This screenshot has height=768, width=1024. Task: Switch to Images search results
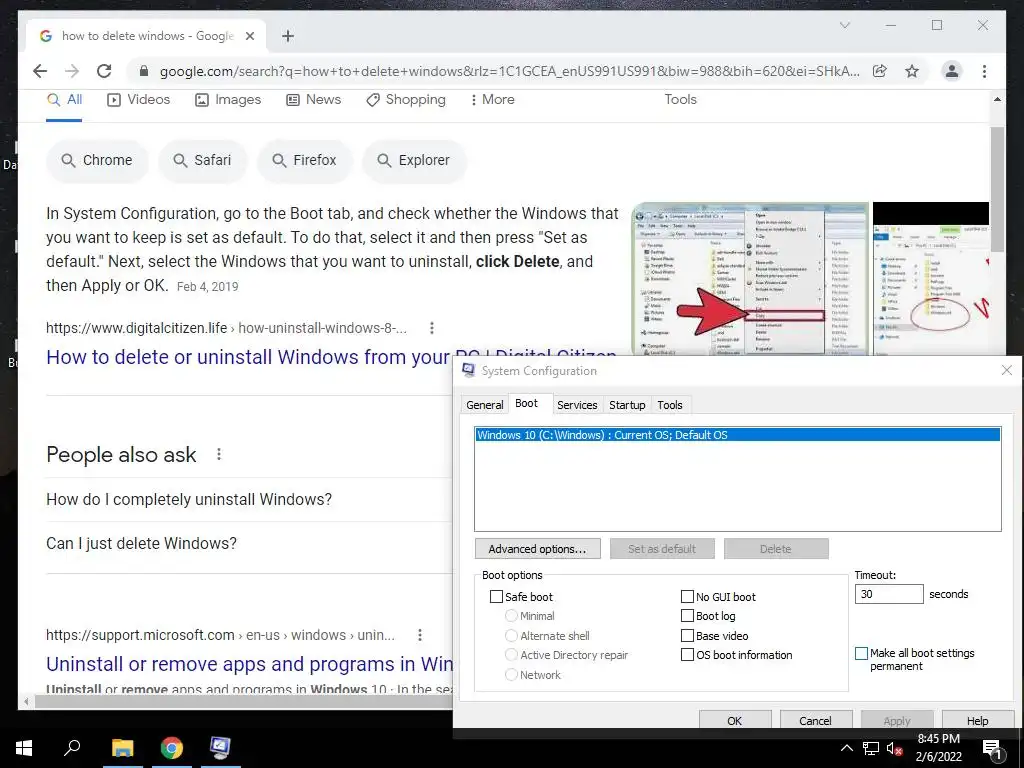228,100
